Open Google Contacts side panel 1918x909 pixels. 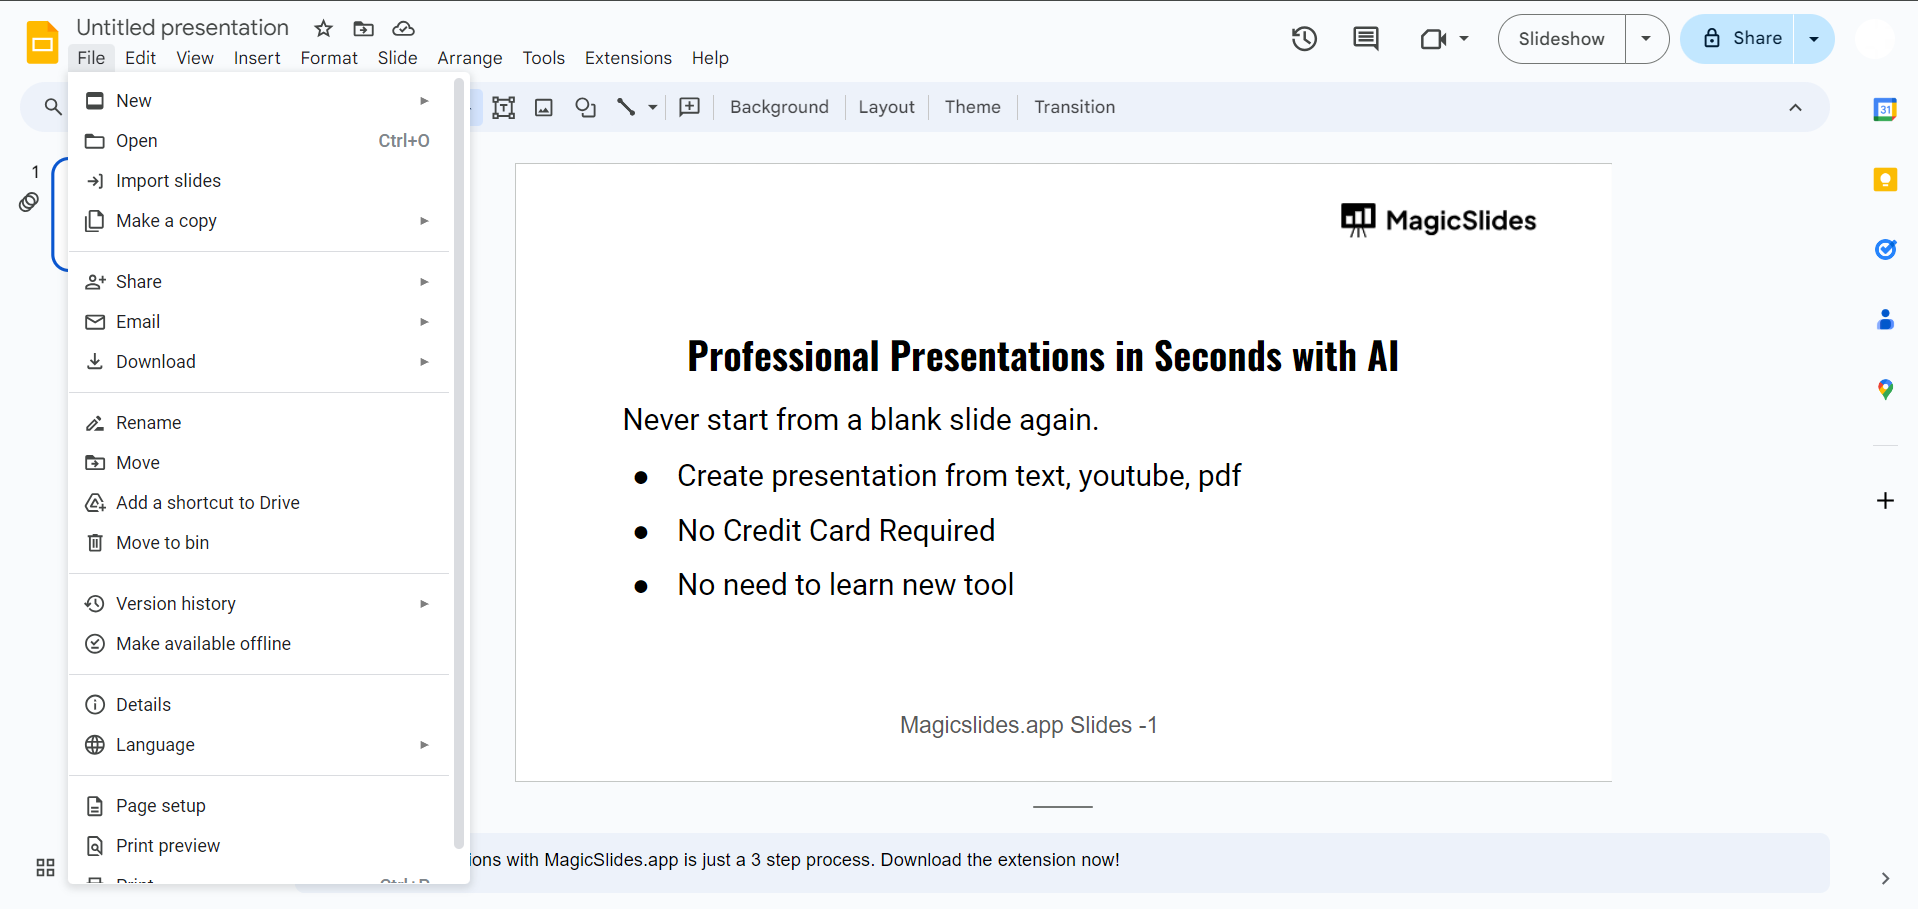(1885, 319)
